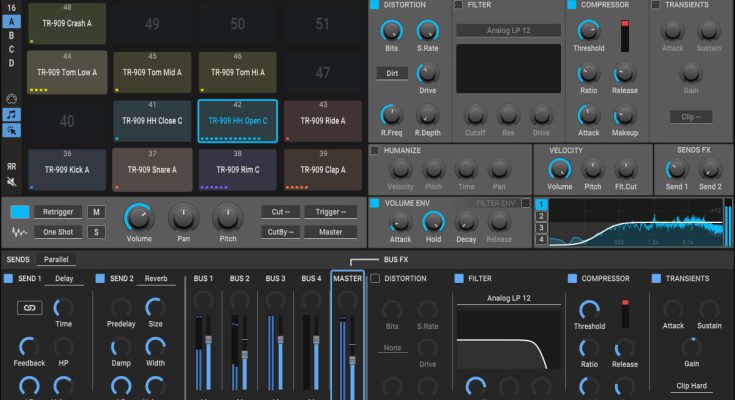Viewport: 735px width, 400px height.
Task: Solo the pad with the S button
Action: (96, 232)
